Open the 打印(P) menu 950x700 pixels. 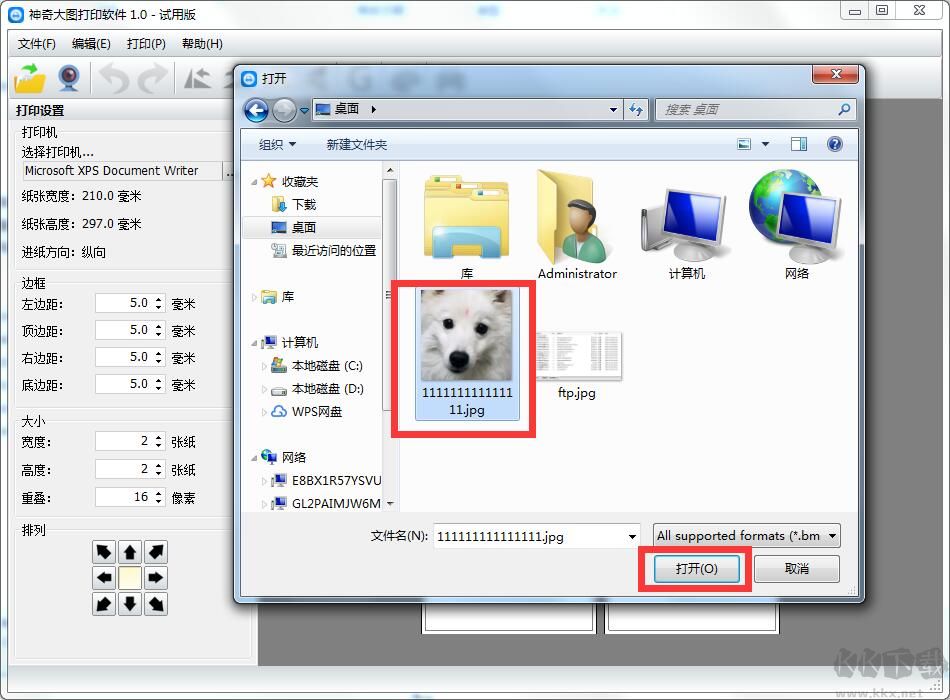click(x=146, y=44)
